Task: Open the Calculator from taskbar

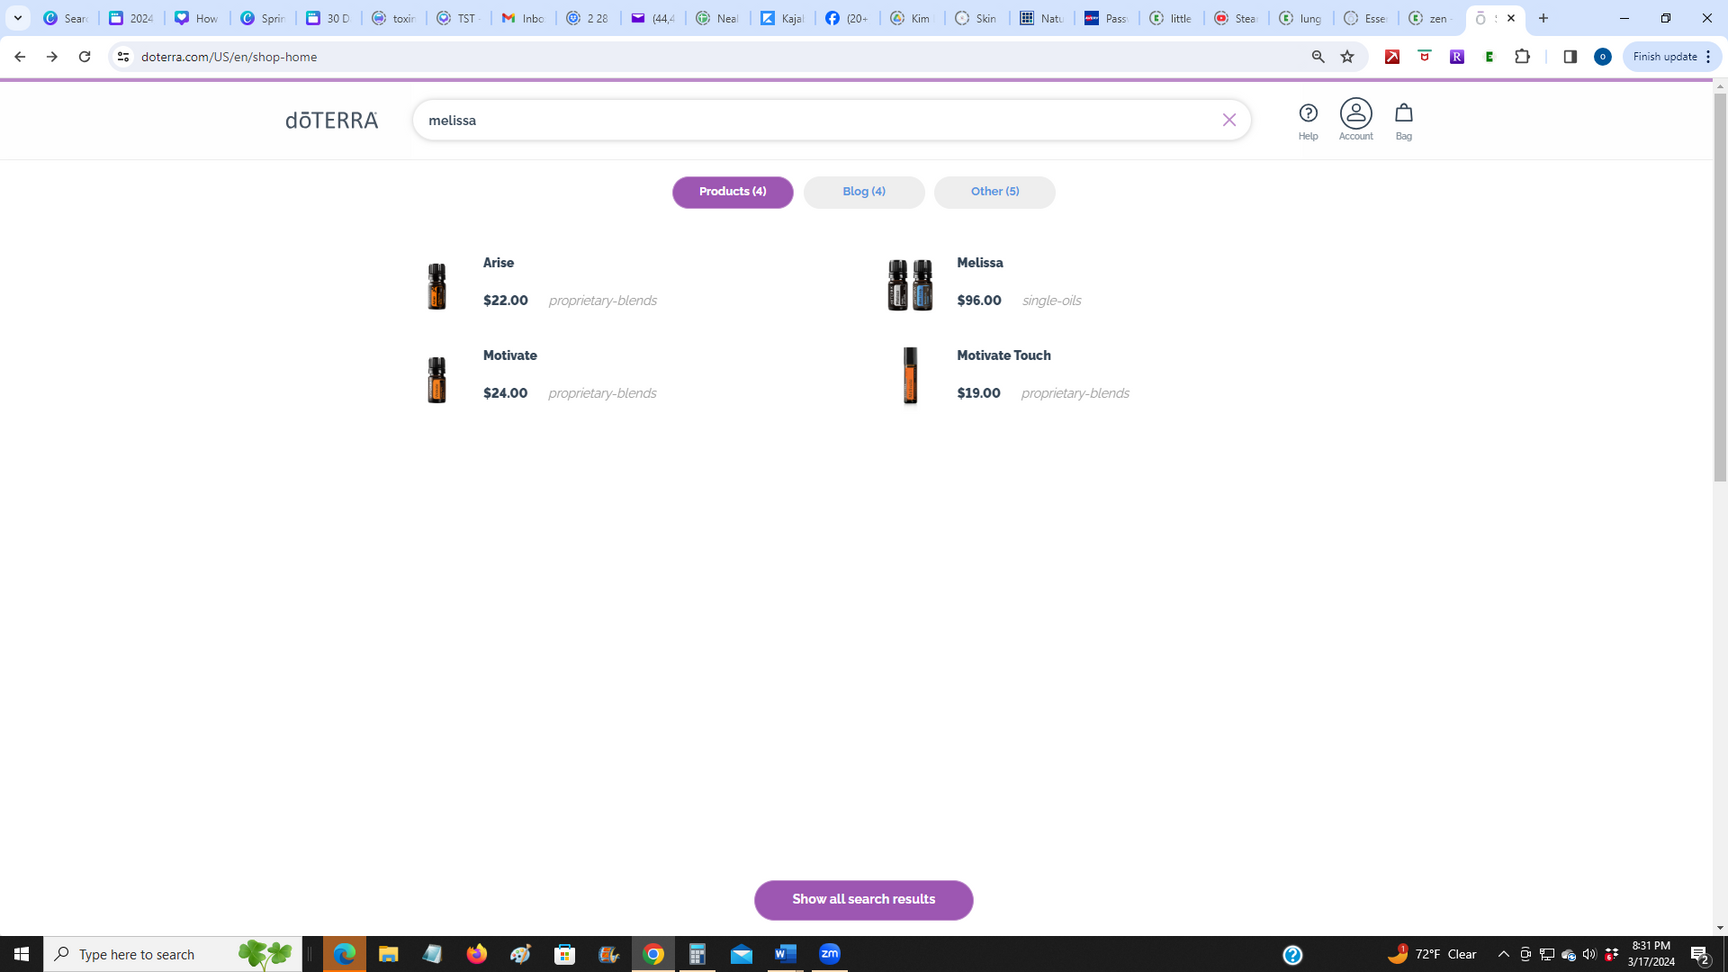Action: coord(697,954)
